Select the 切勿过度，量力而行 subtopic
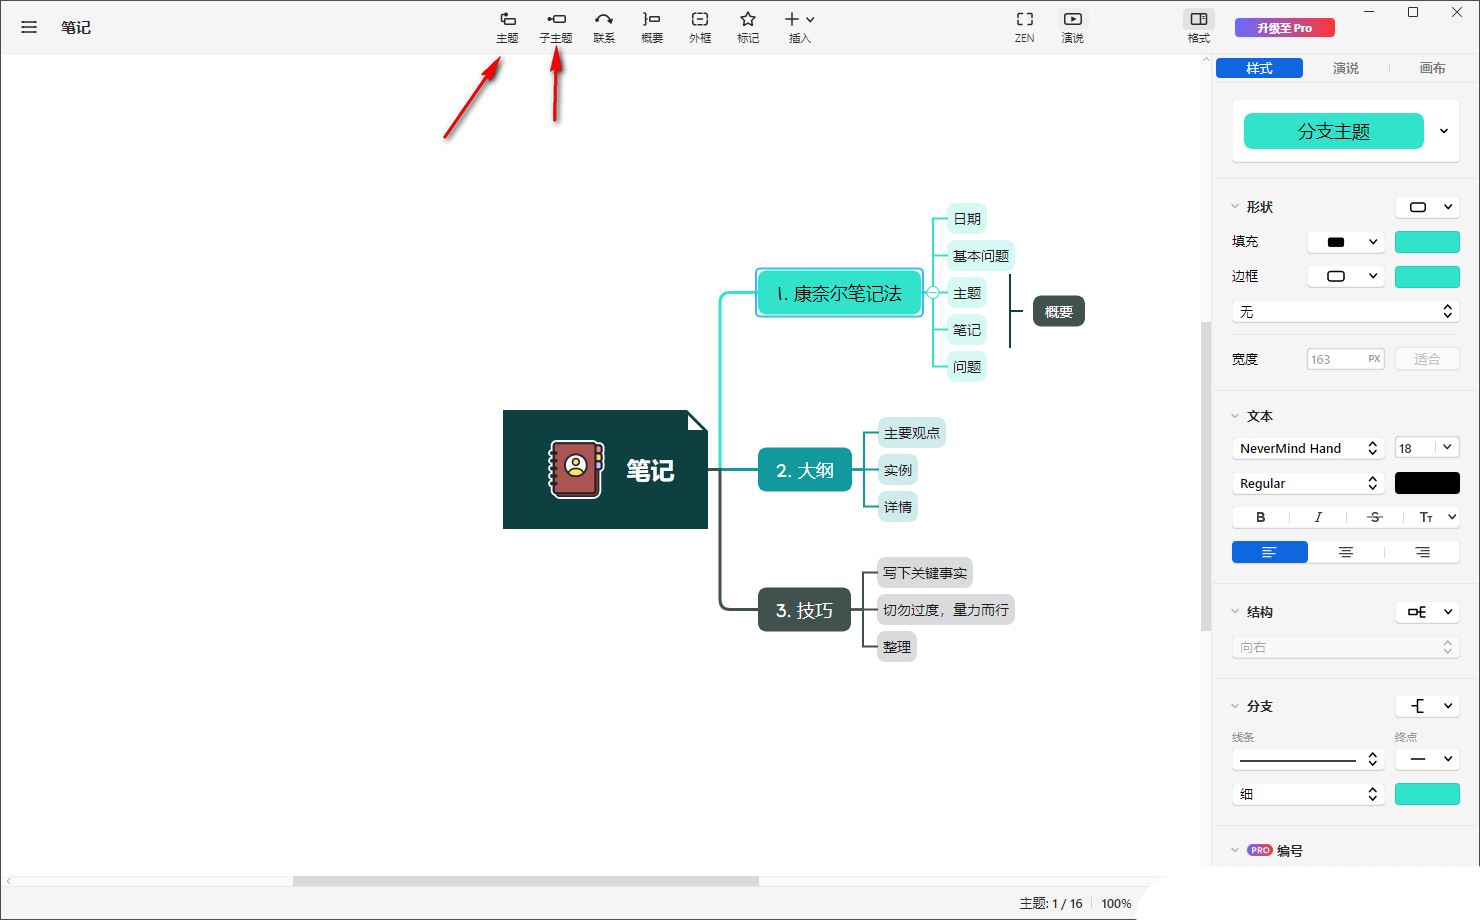The image size is (1480, 920). click(x=945, y=610)
